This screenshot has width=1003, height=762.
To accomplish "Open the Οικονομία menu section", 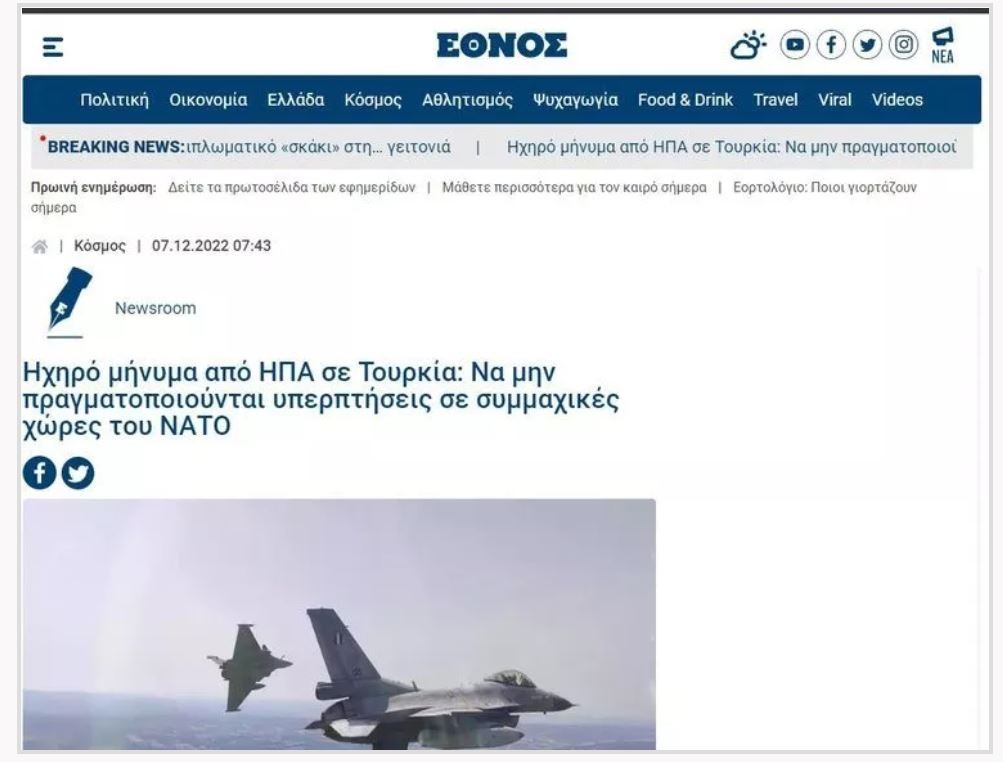I will 208,100.
